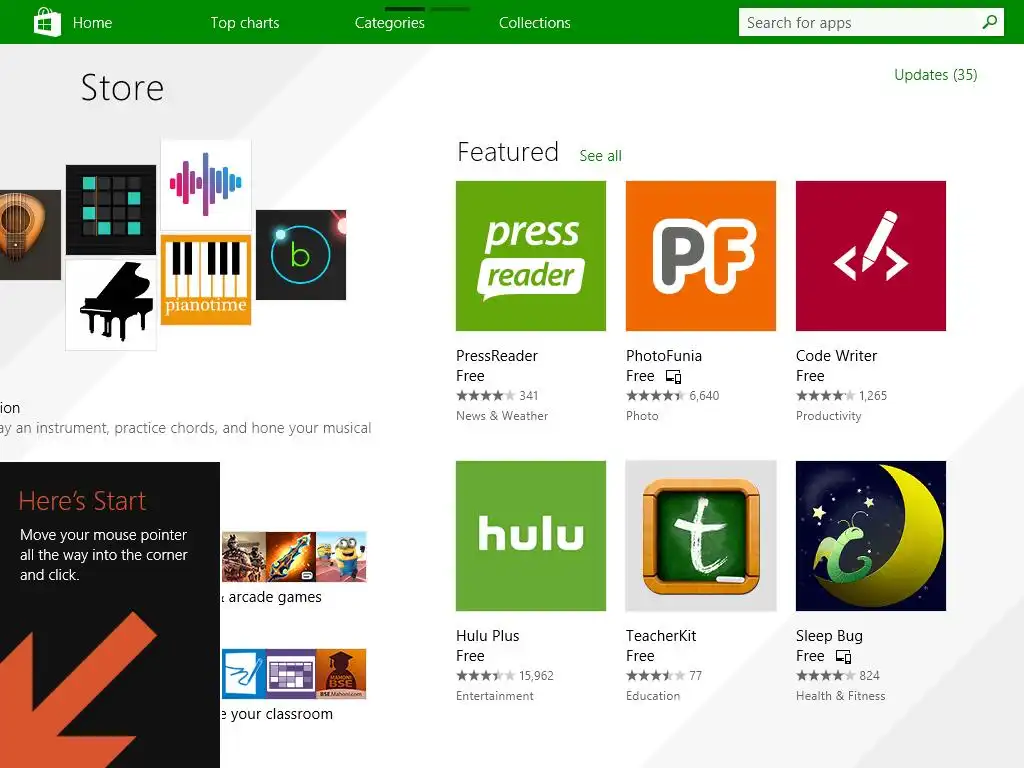The height and width of the screenshot is (768, 1024).
Task: Click the search magnifier icon
Action: [989, 22]
